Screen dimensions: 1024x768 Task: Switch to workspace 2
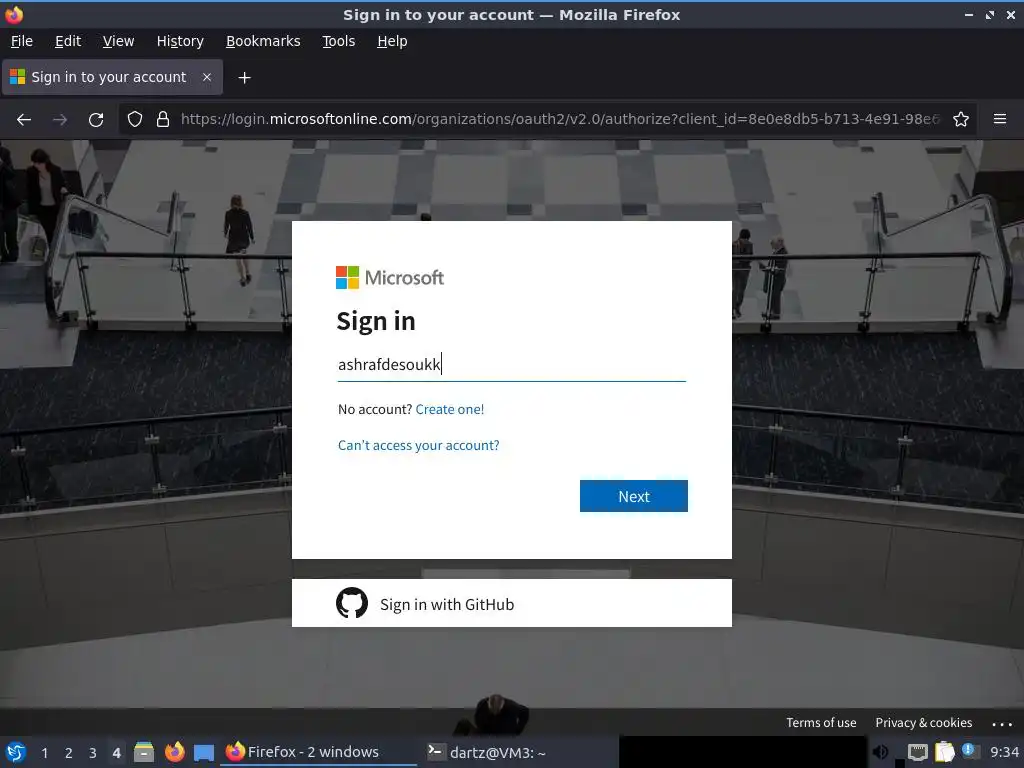coord(69,753)
